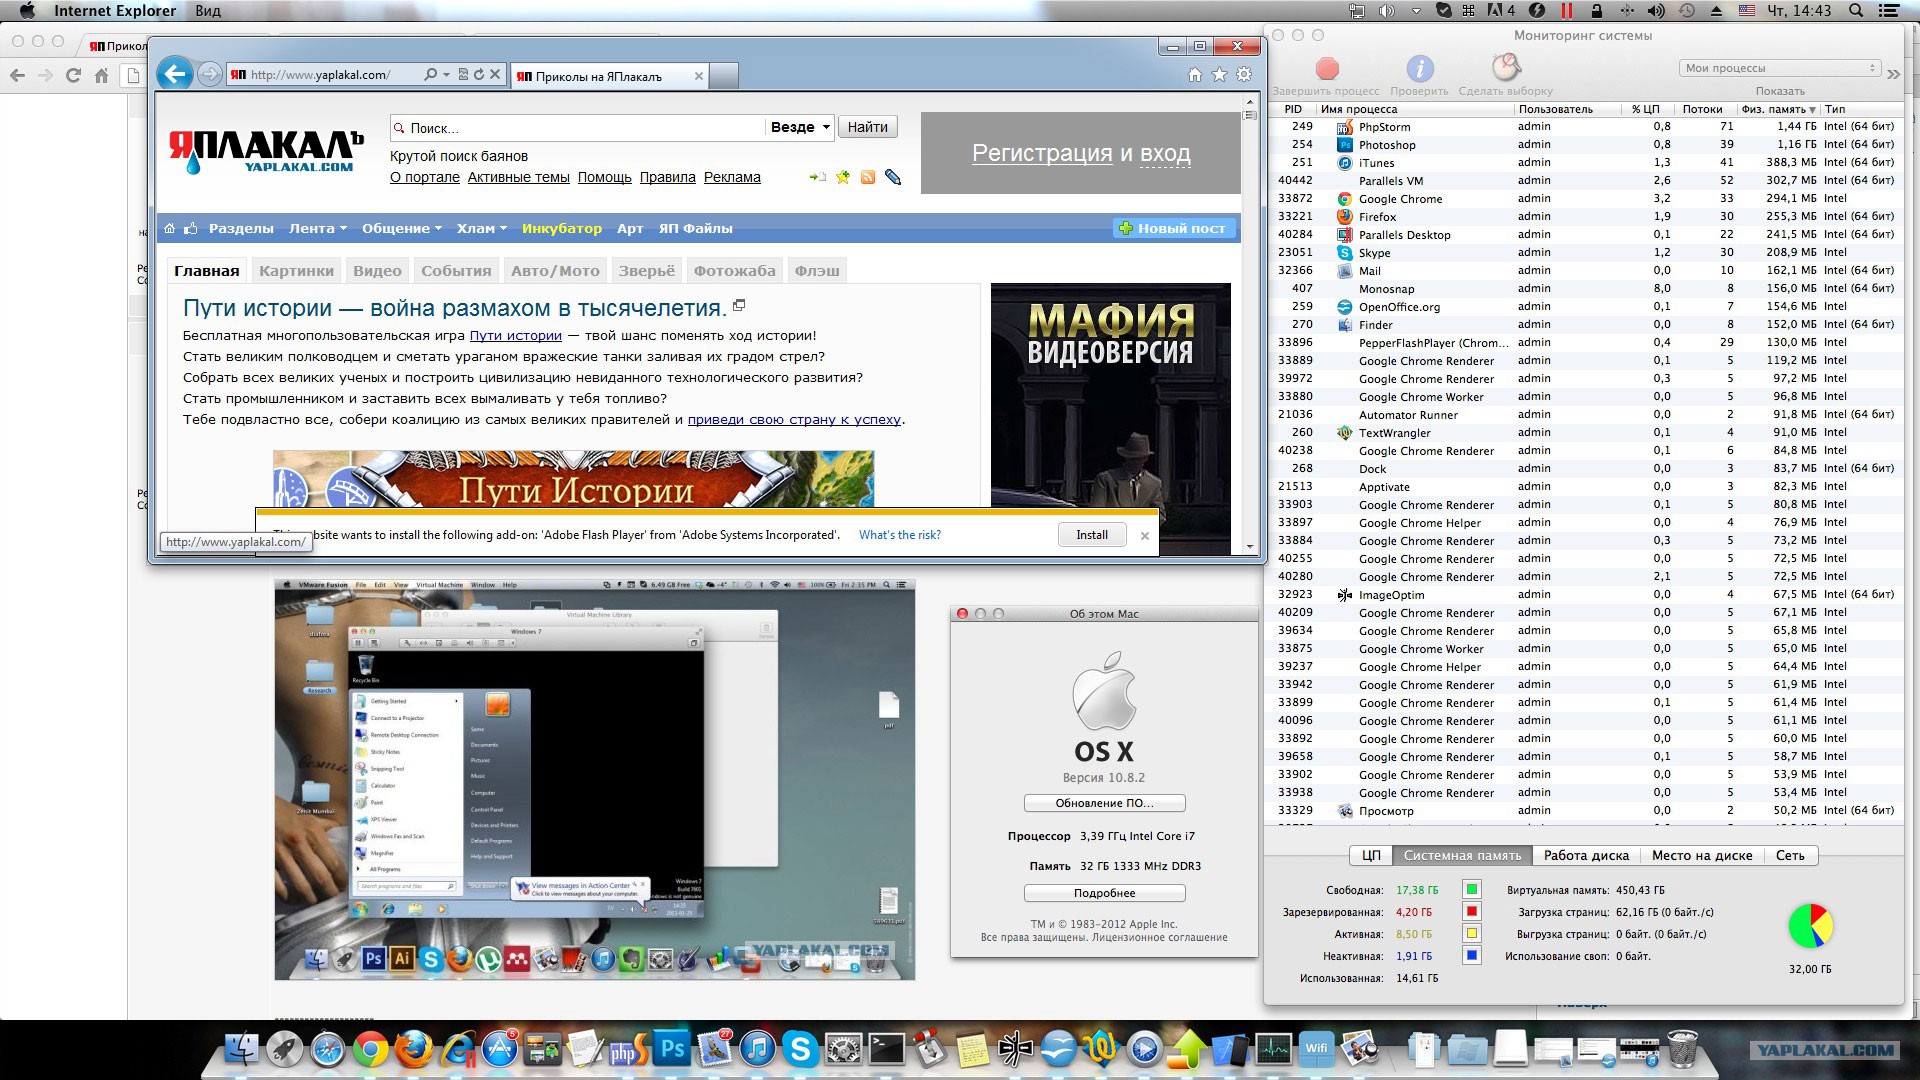This screenshot has width=1920, height=1080.
Task: Open Terminal from the Dock
Action: click(886, 1049)
